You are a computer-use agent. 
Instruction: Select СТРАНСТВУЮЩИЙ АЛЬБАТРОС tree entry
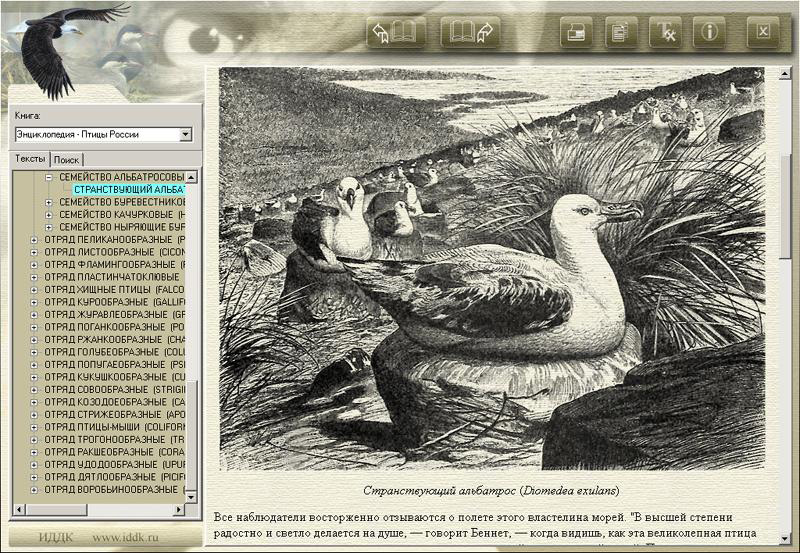point(128,190)
